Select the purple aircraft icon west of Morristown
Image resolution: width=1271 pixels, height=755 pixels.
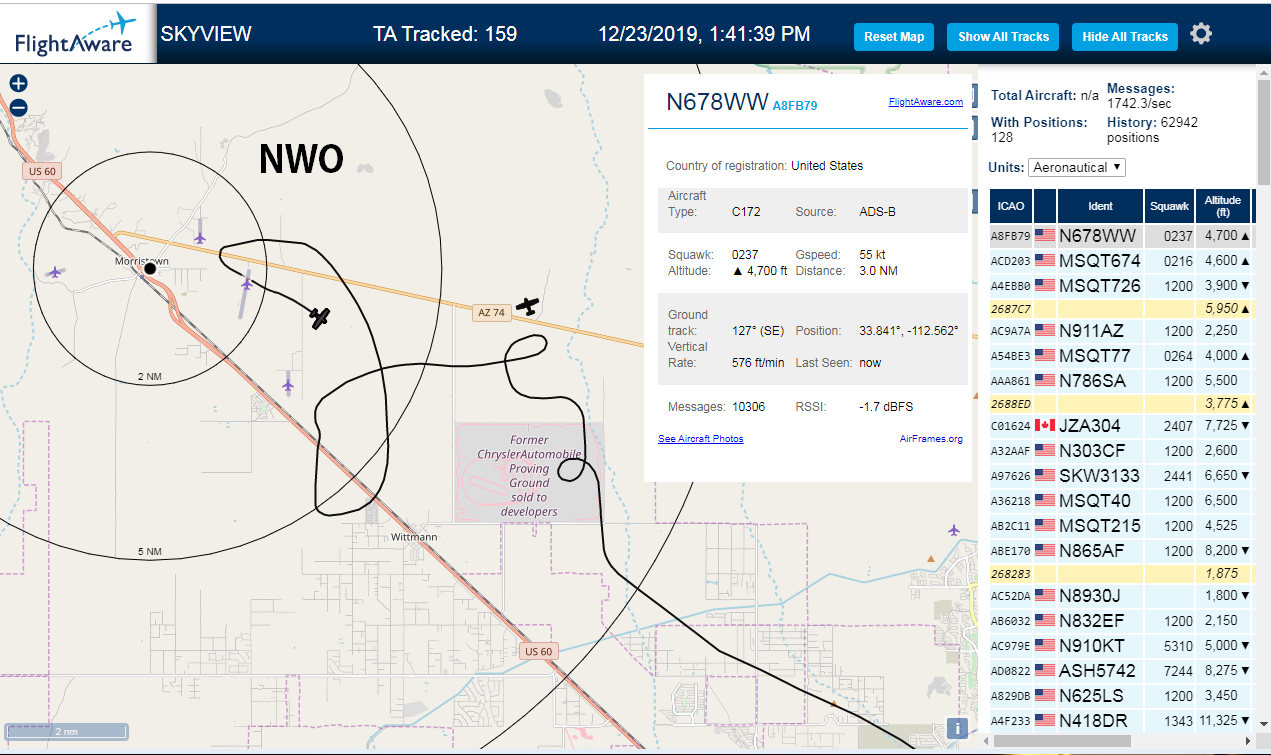click(55, 271)
